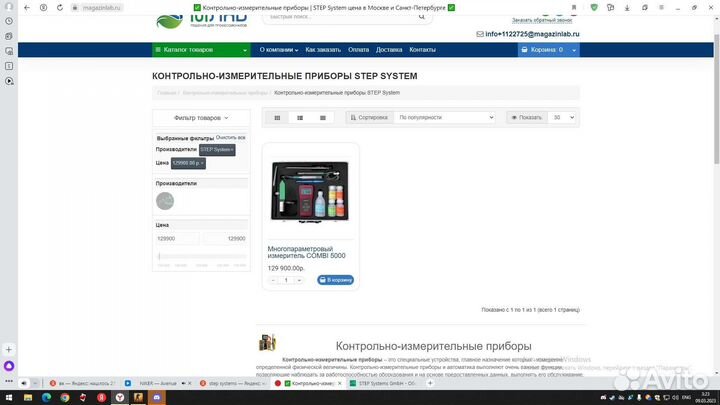Expand the Фильтр товаров panel

click(x=201, y=117)
